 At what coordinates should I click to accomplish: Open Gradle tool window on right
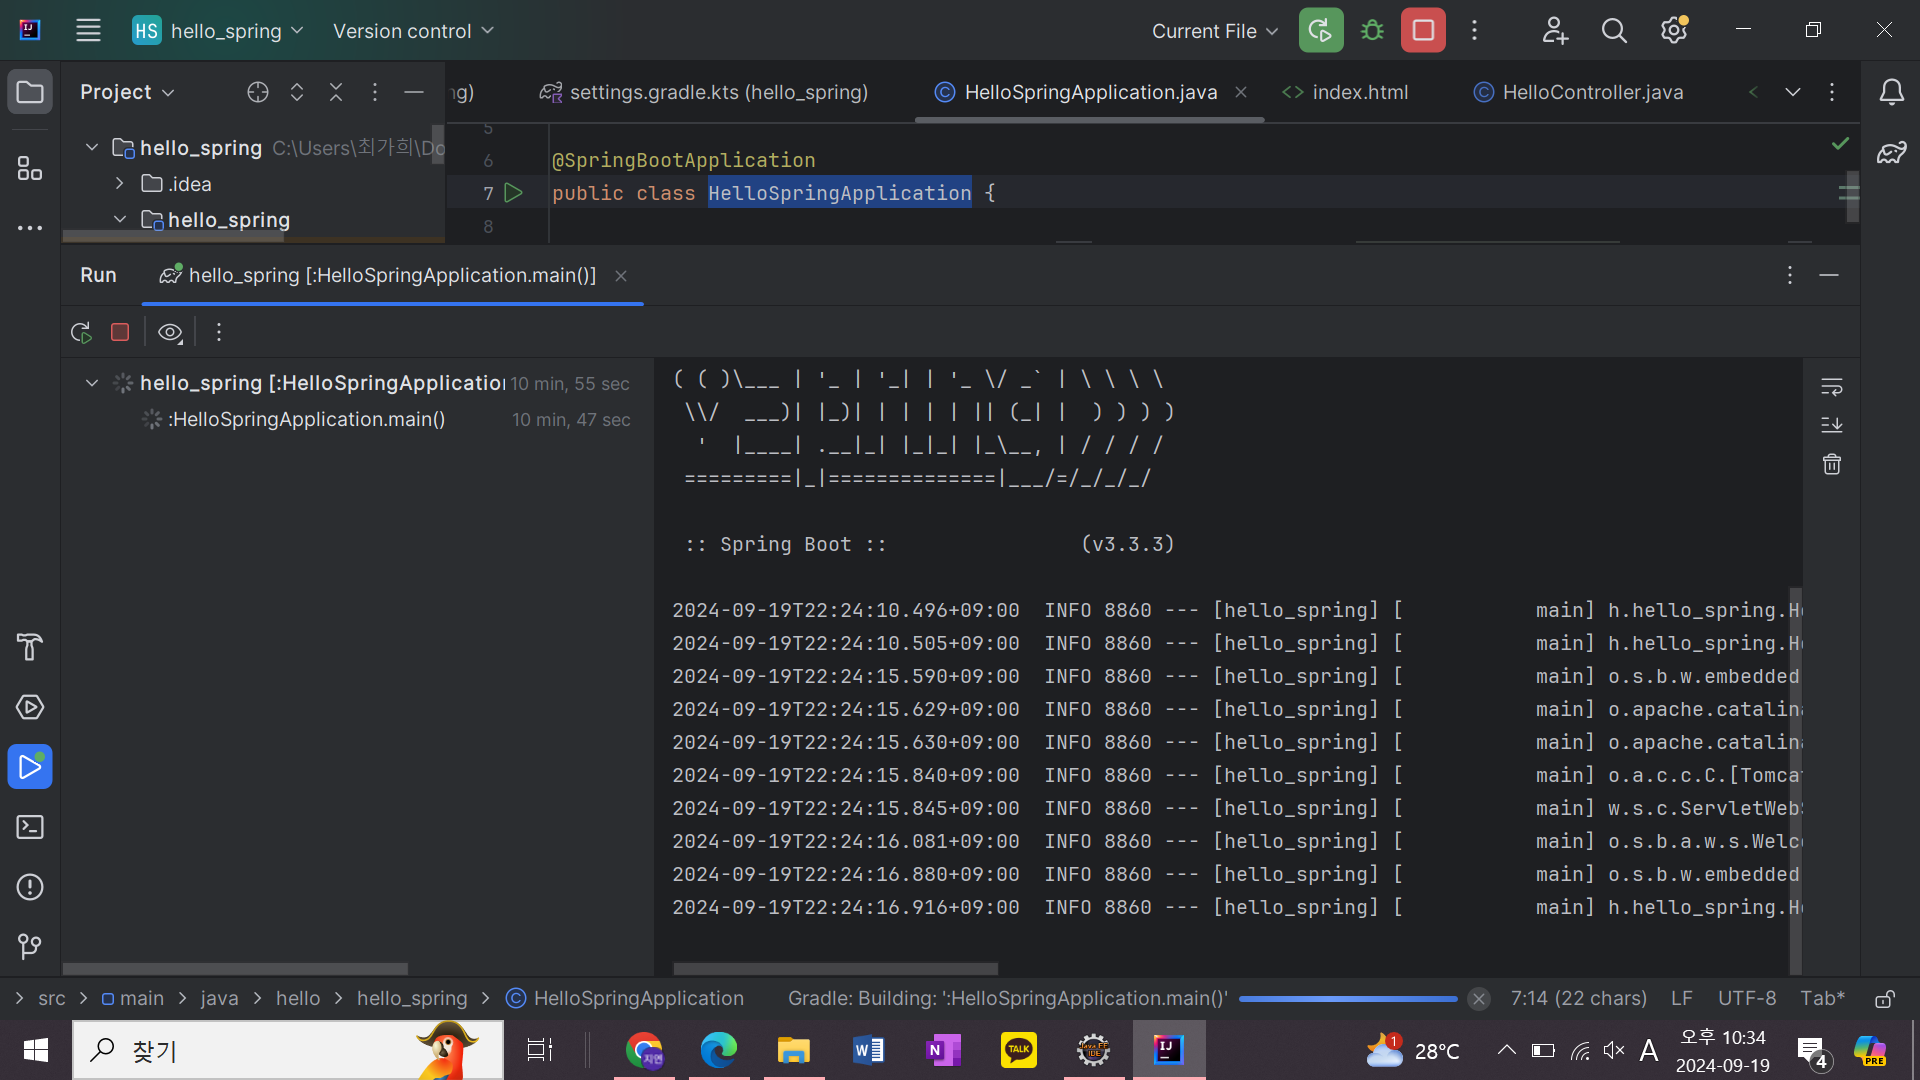[x=1891, y=152]
